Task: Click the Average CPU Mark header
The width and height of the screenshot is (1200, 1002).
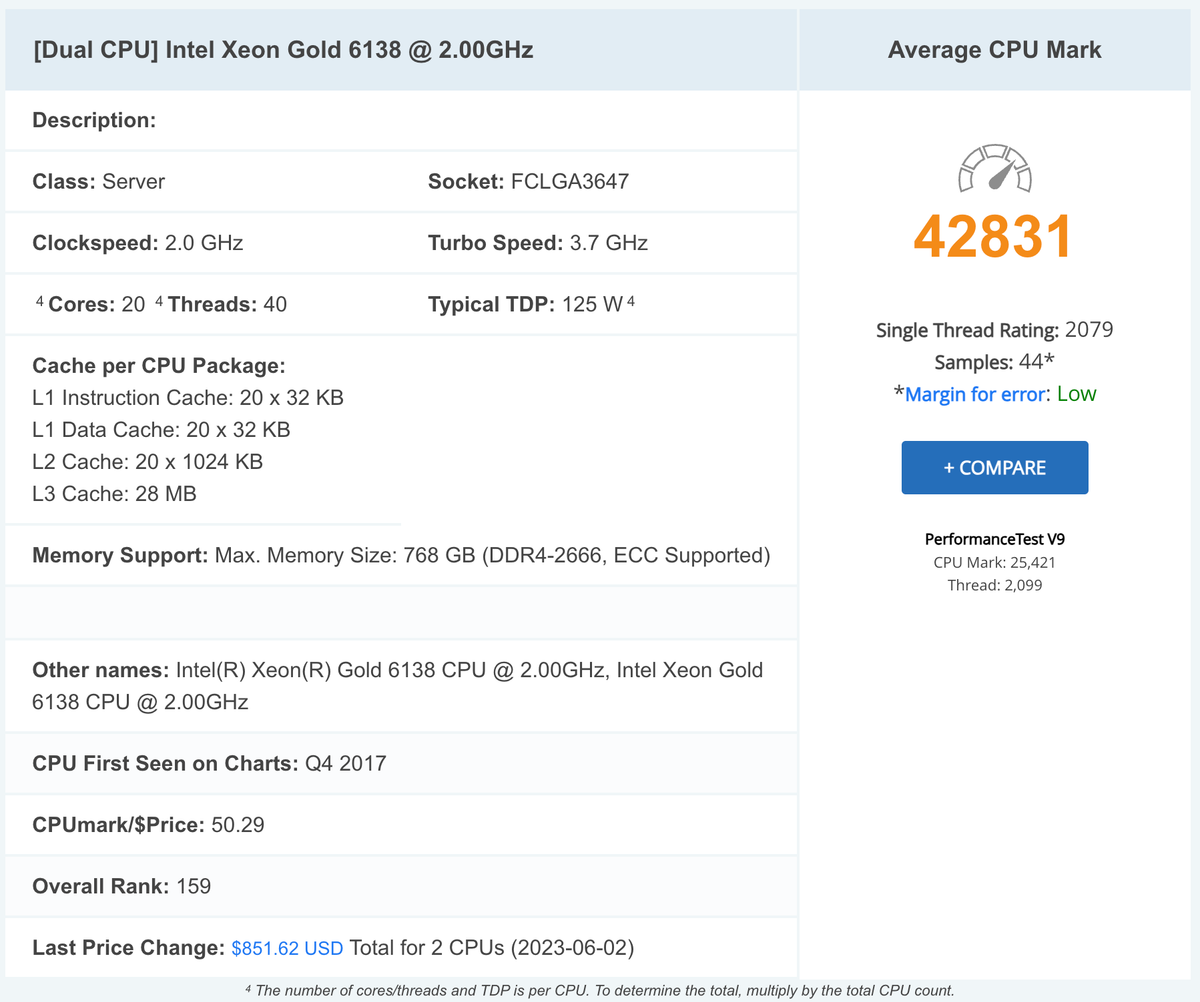Action: coord(994,50)
